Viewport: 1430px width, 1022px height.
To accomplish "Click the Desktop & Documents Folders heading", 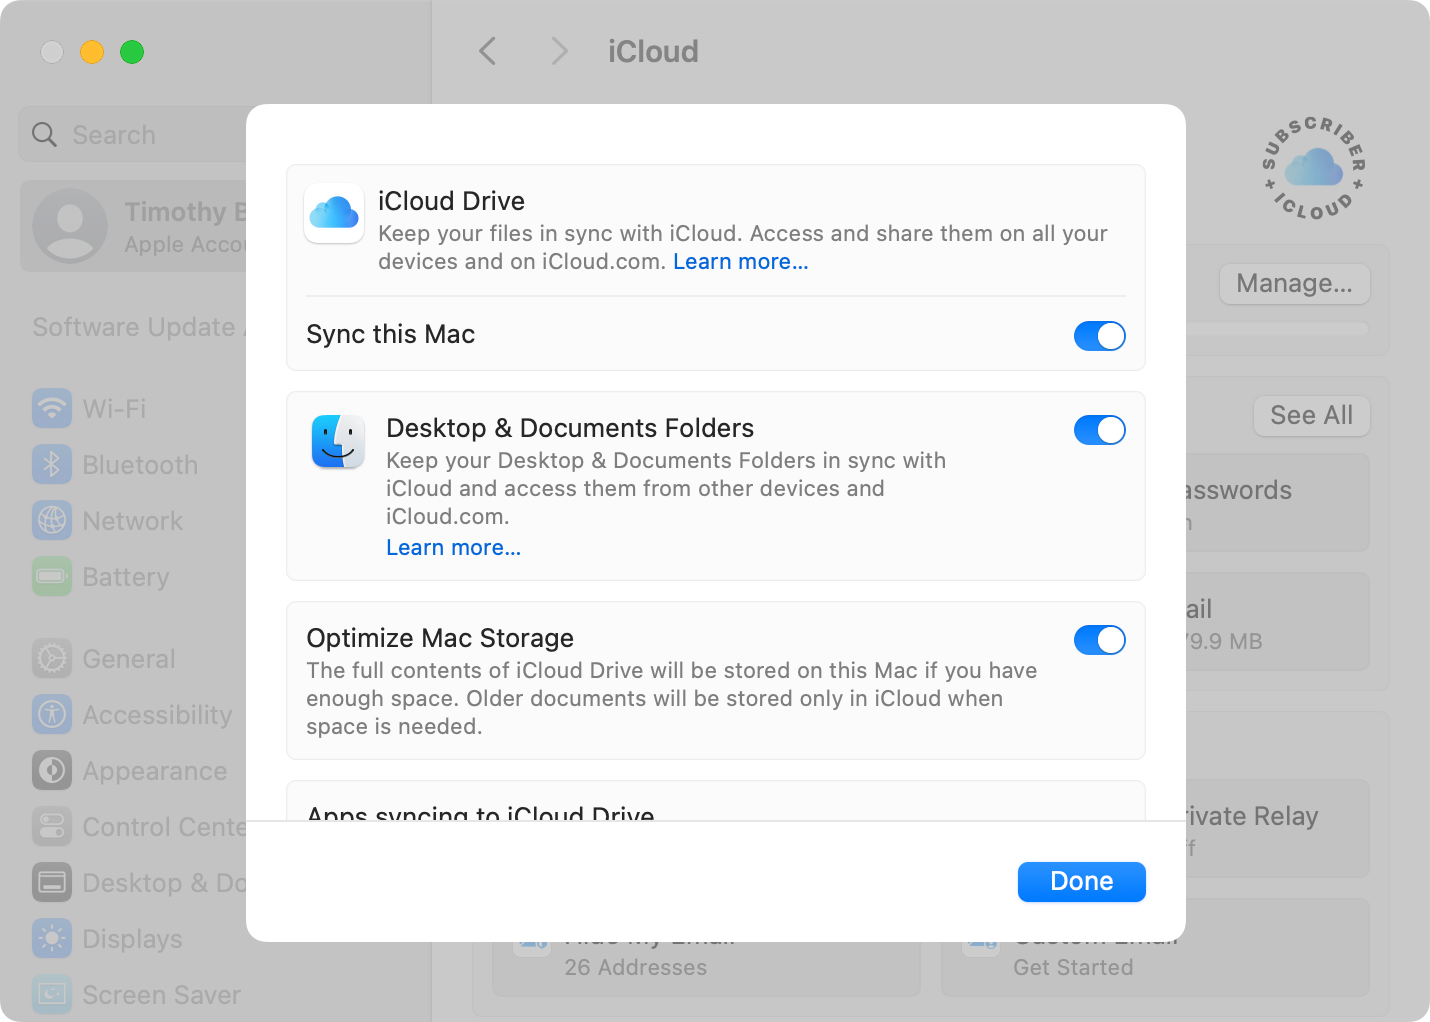I will (570, 428).
